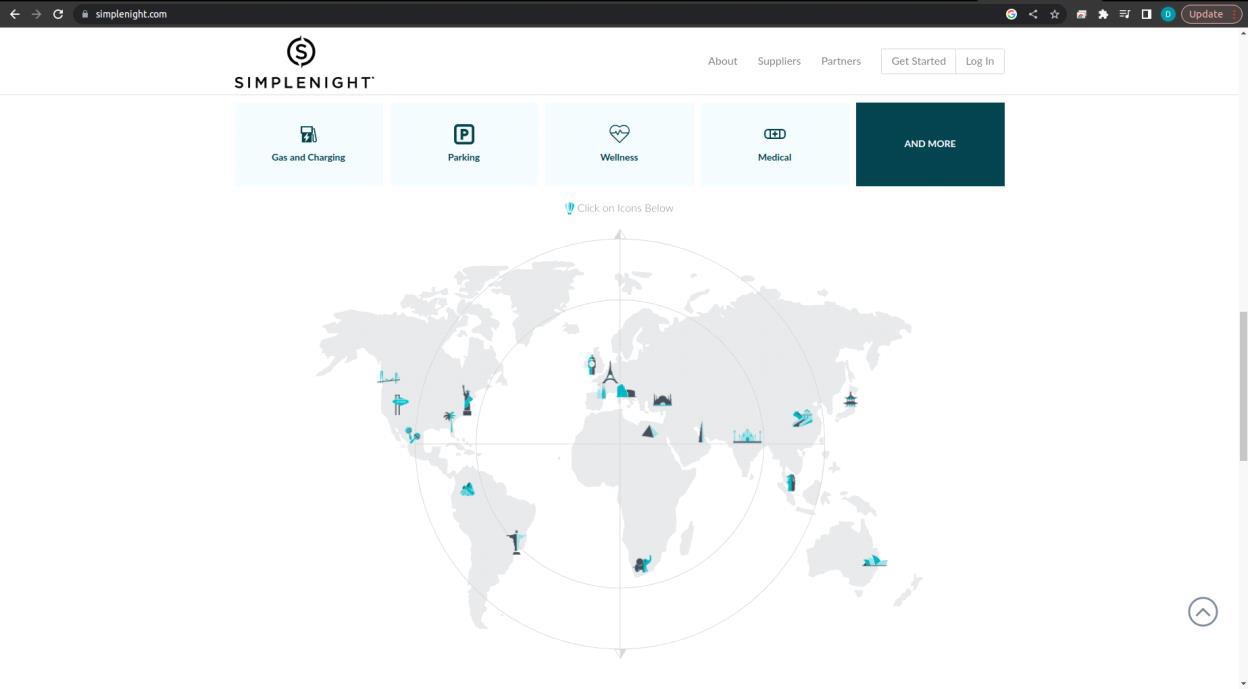Viewport: 1248px width, 689px height.
Task: Click the Statue of Liberty map icon
Action: pos(466,400)
